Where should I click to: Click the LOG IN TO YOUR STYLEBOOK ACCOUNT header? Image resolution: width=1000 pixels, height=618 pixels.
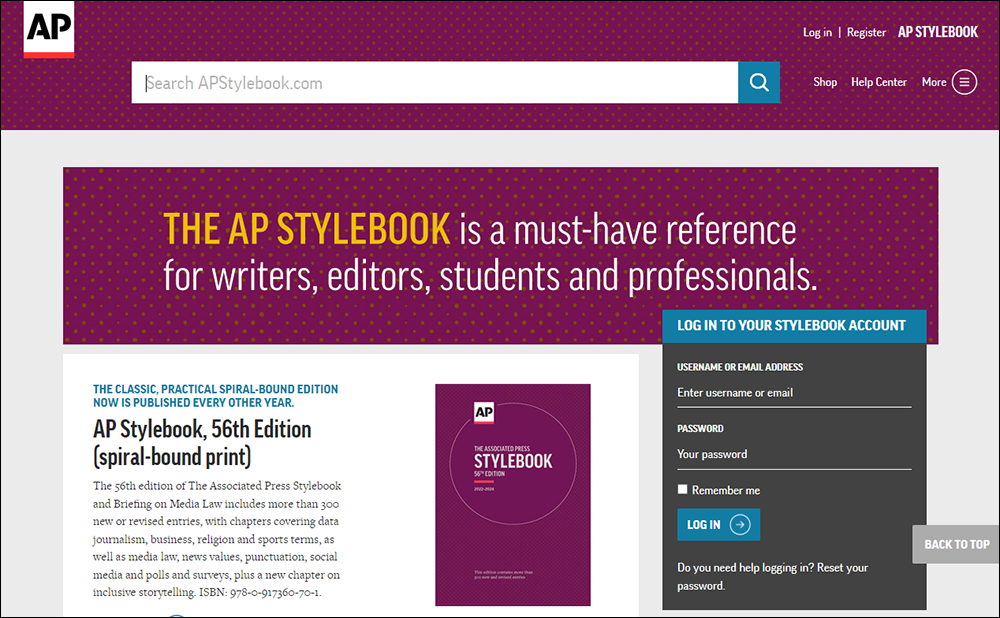pyautogui.click(x=794, y=326)
